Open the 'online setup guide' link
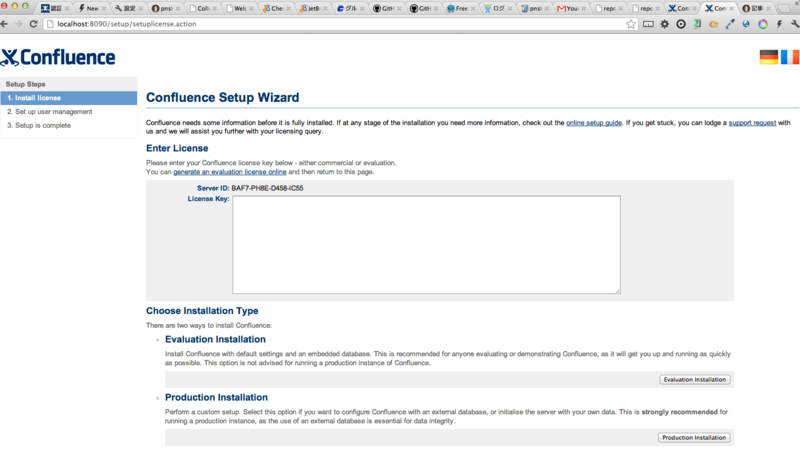This screenshot has height=456, width=800. point(594,123)
